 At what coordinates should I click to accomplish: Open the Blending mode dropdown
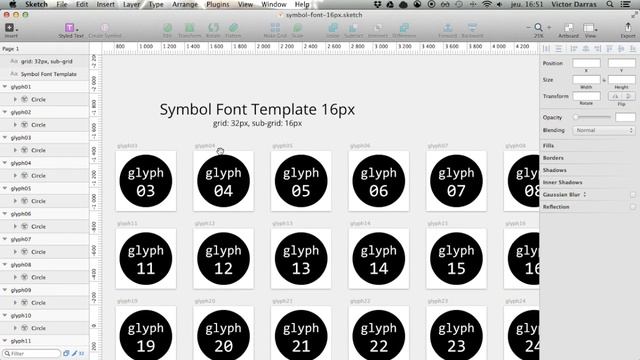[x=604, y=130]
